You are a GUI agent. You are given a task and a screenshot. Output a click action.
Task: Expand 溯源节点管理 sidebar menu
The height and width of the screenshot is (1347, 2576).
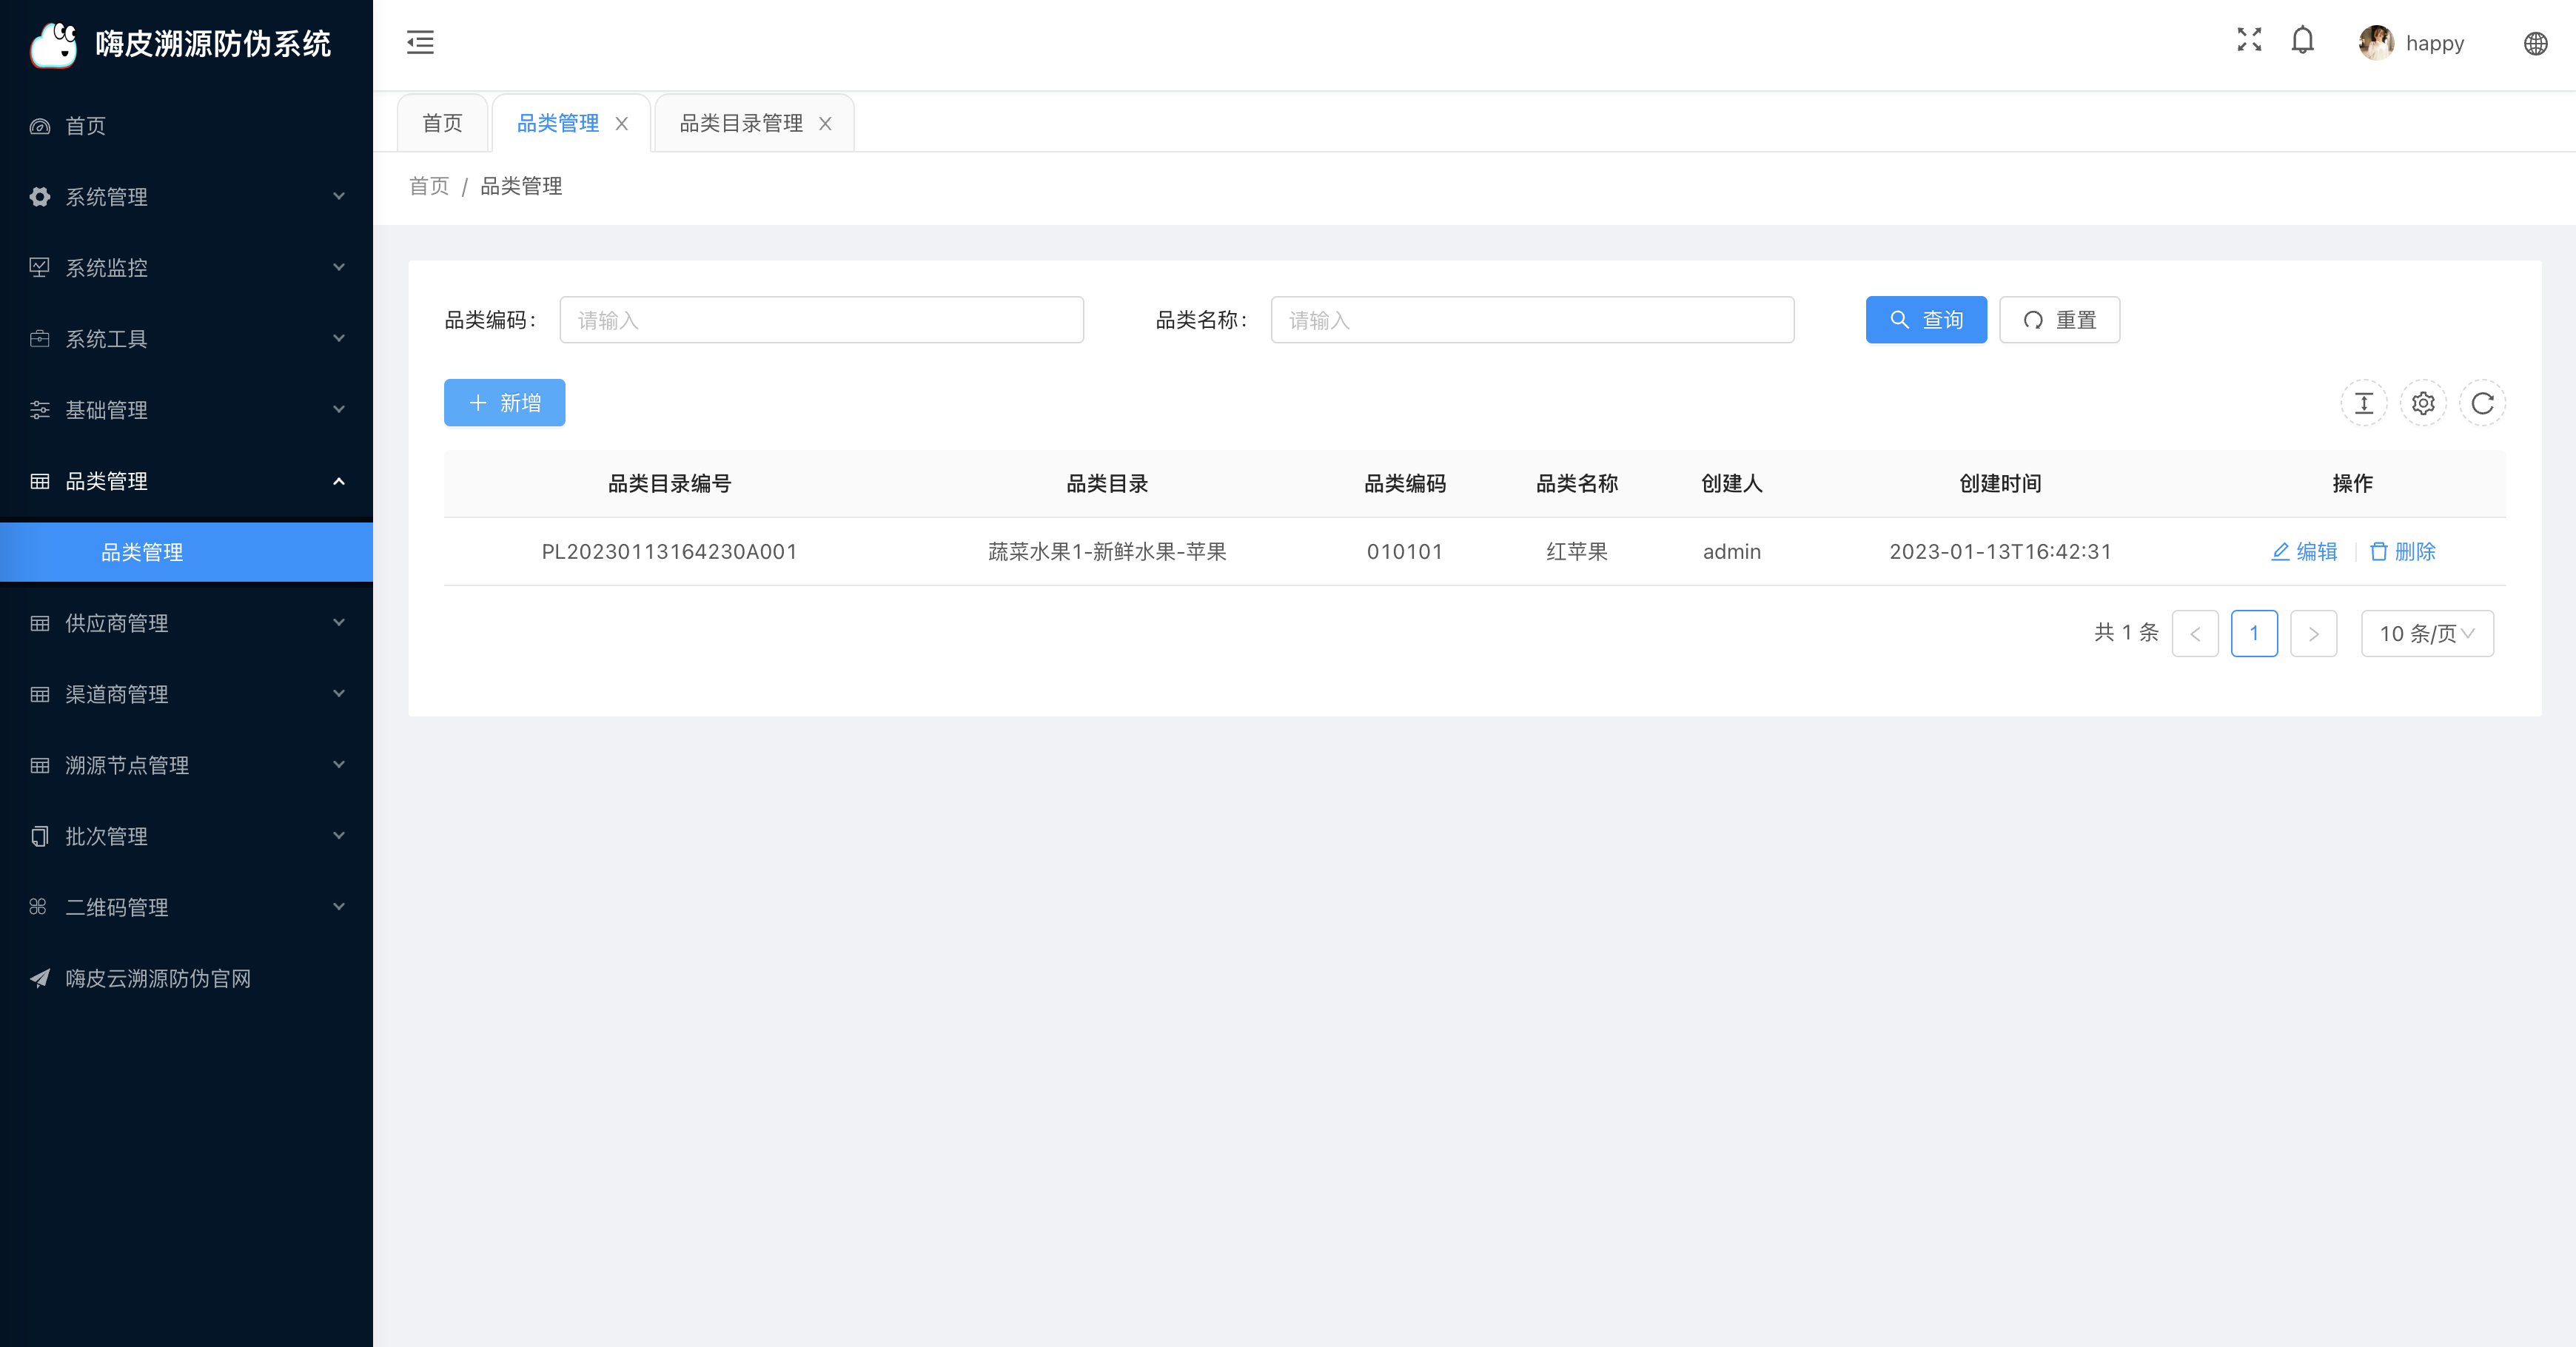186,765
